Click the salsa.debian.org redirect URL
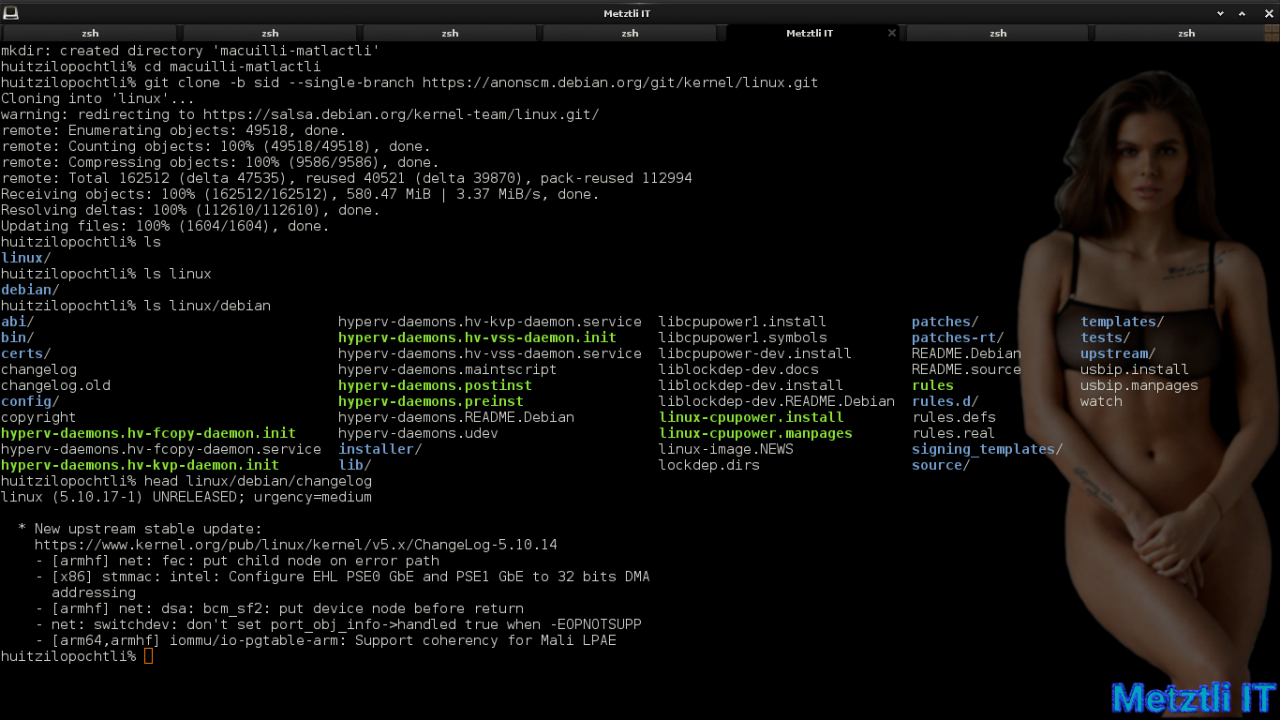1280x720 pixels. (x=402, y=114)
